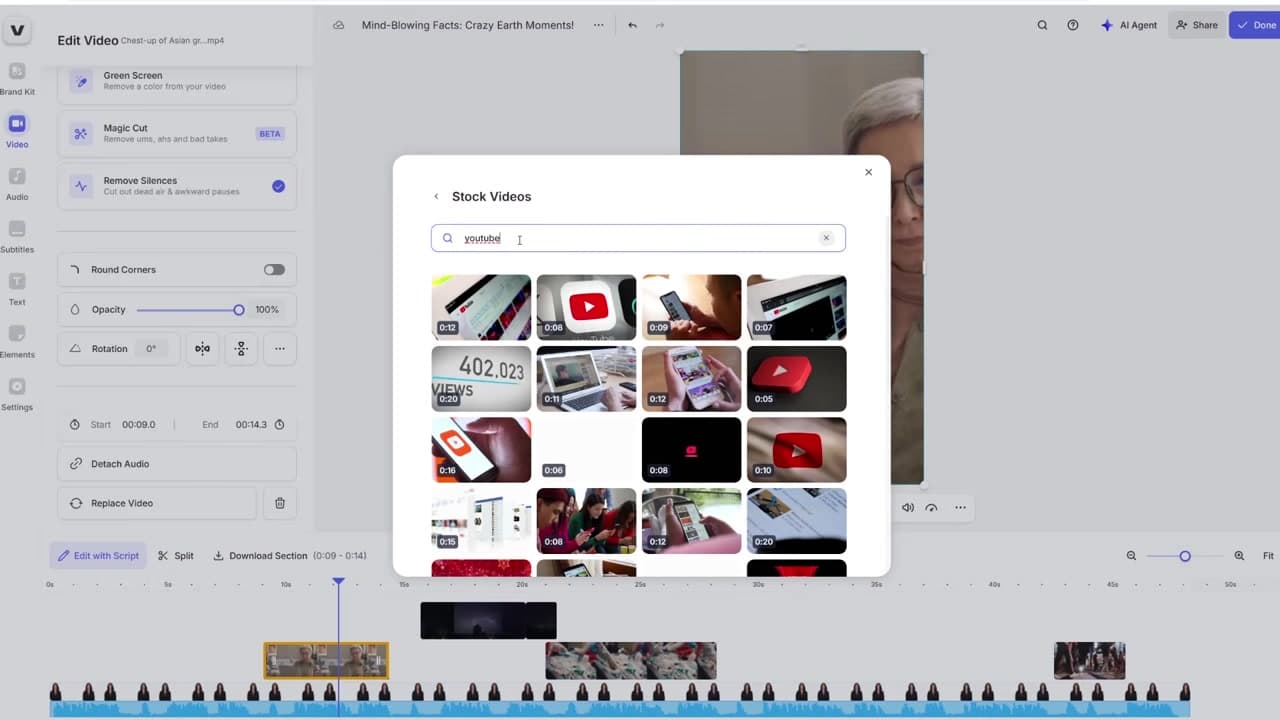Click the cloud save status icon
Screen dimensions: 1280x720
(x=339, y=25)
